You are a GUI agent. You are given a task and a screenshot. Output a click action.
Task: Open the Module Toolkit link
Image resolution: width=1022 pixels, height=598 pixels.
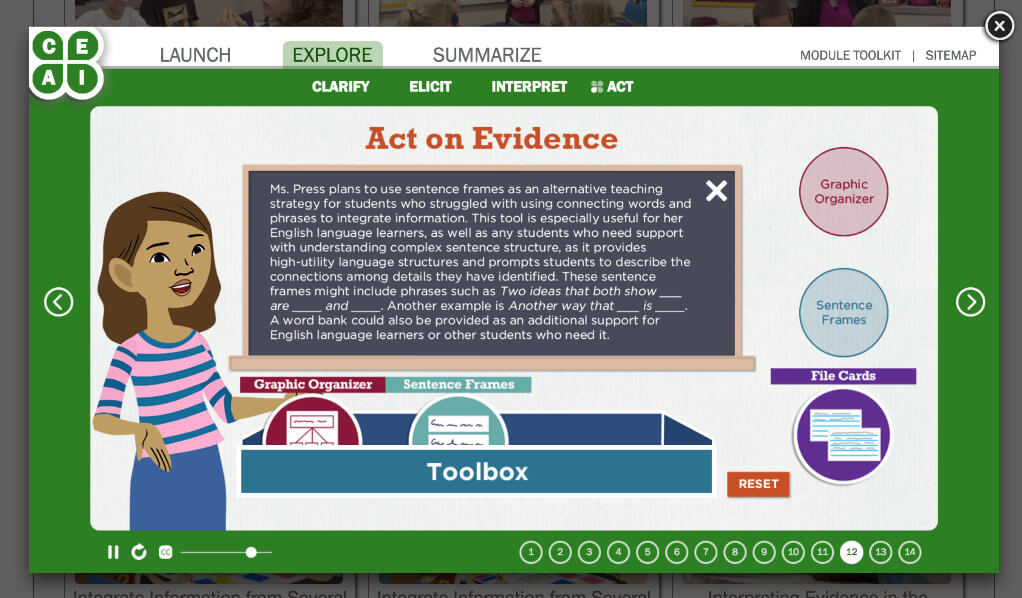pyautogui.click(x=850, y=56)
